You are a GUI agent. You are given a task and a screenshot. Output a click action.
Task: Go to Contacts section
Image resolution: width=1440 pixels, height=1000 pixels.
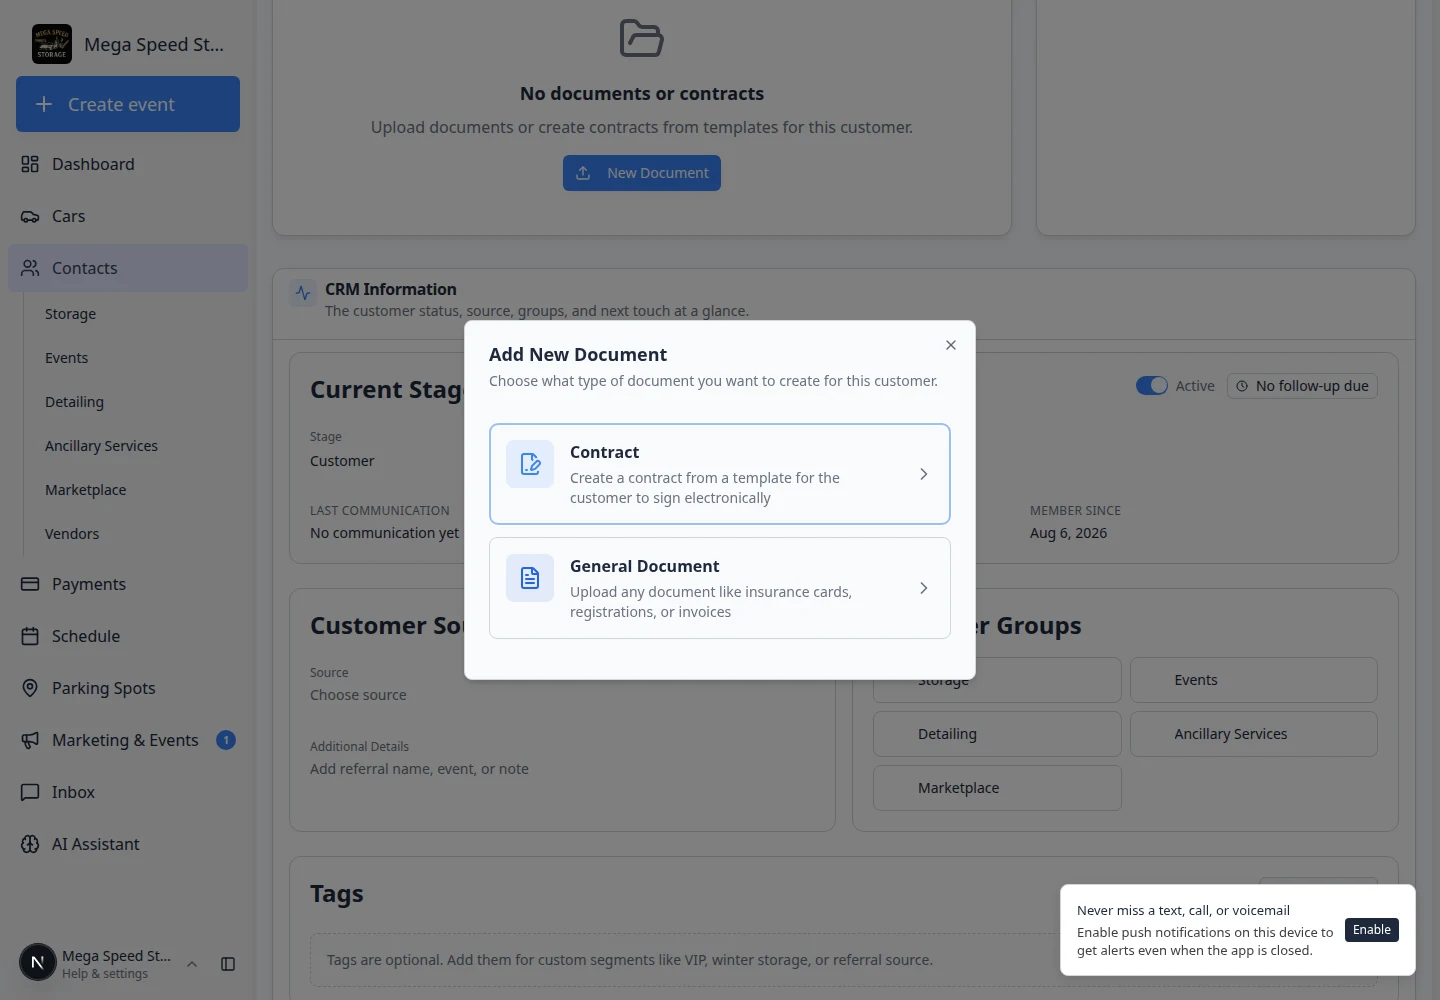(128, 268)
